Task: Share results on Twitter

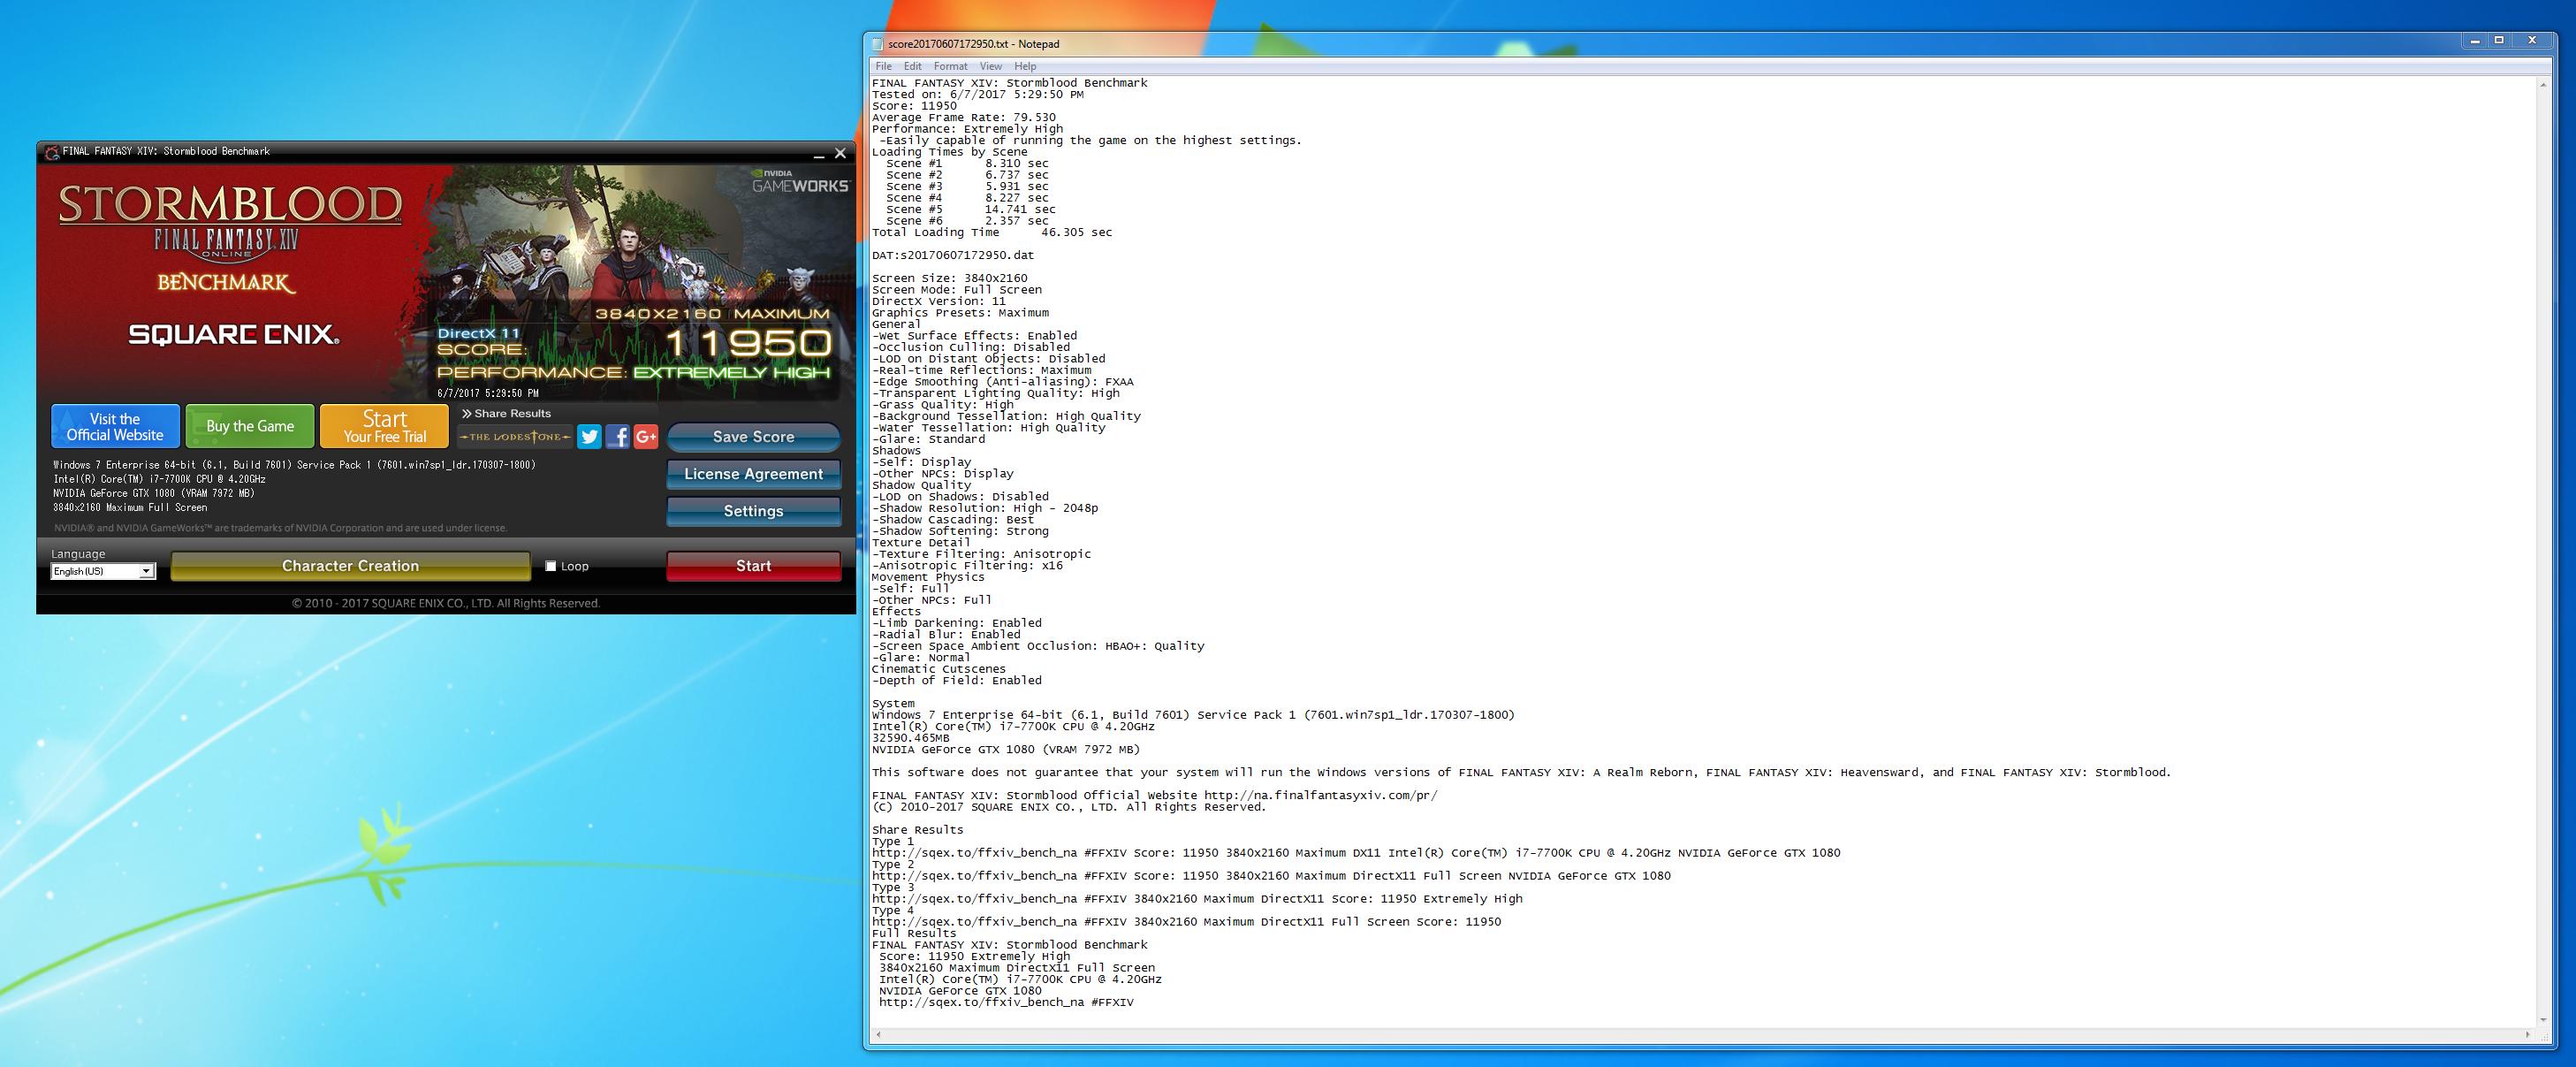Action: tap(589, 436)
